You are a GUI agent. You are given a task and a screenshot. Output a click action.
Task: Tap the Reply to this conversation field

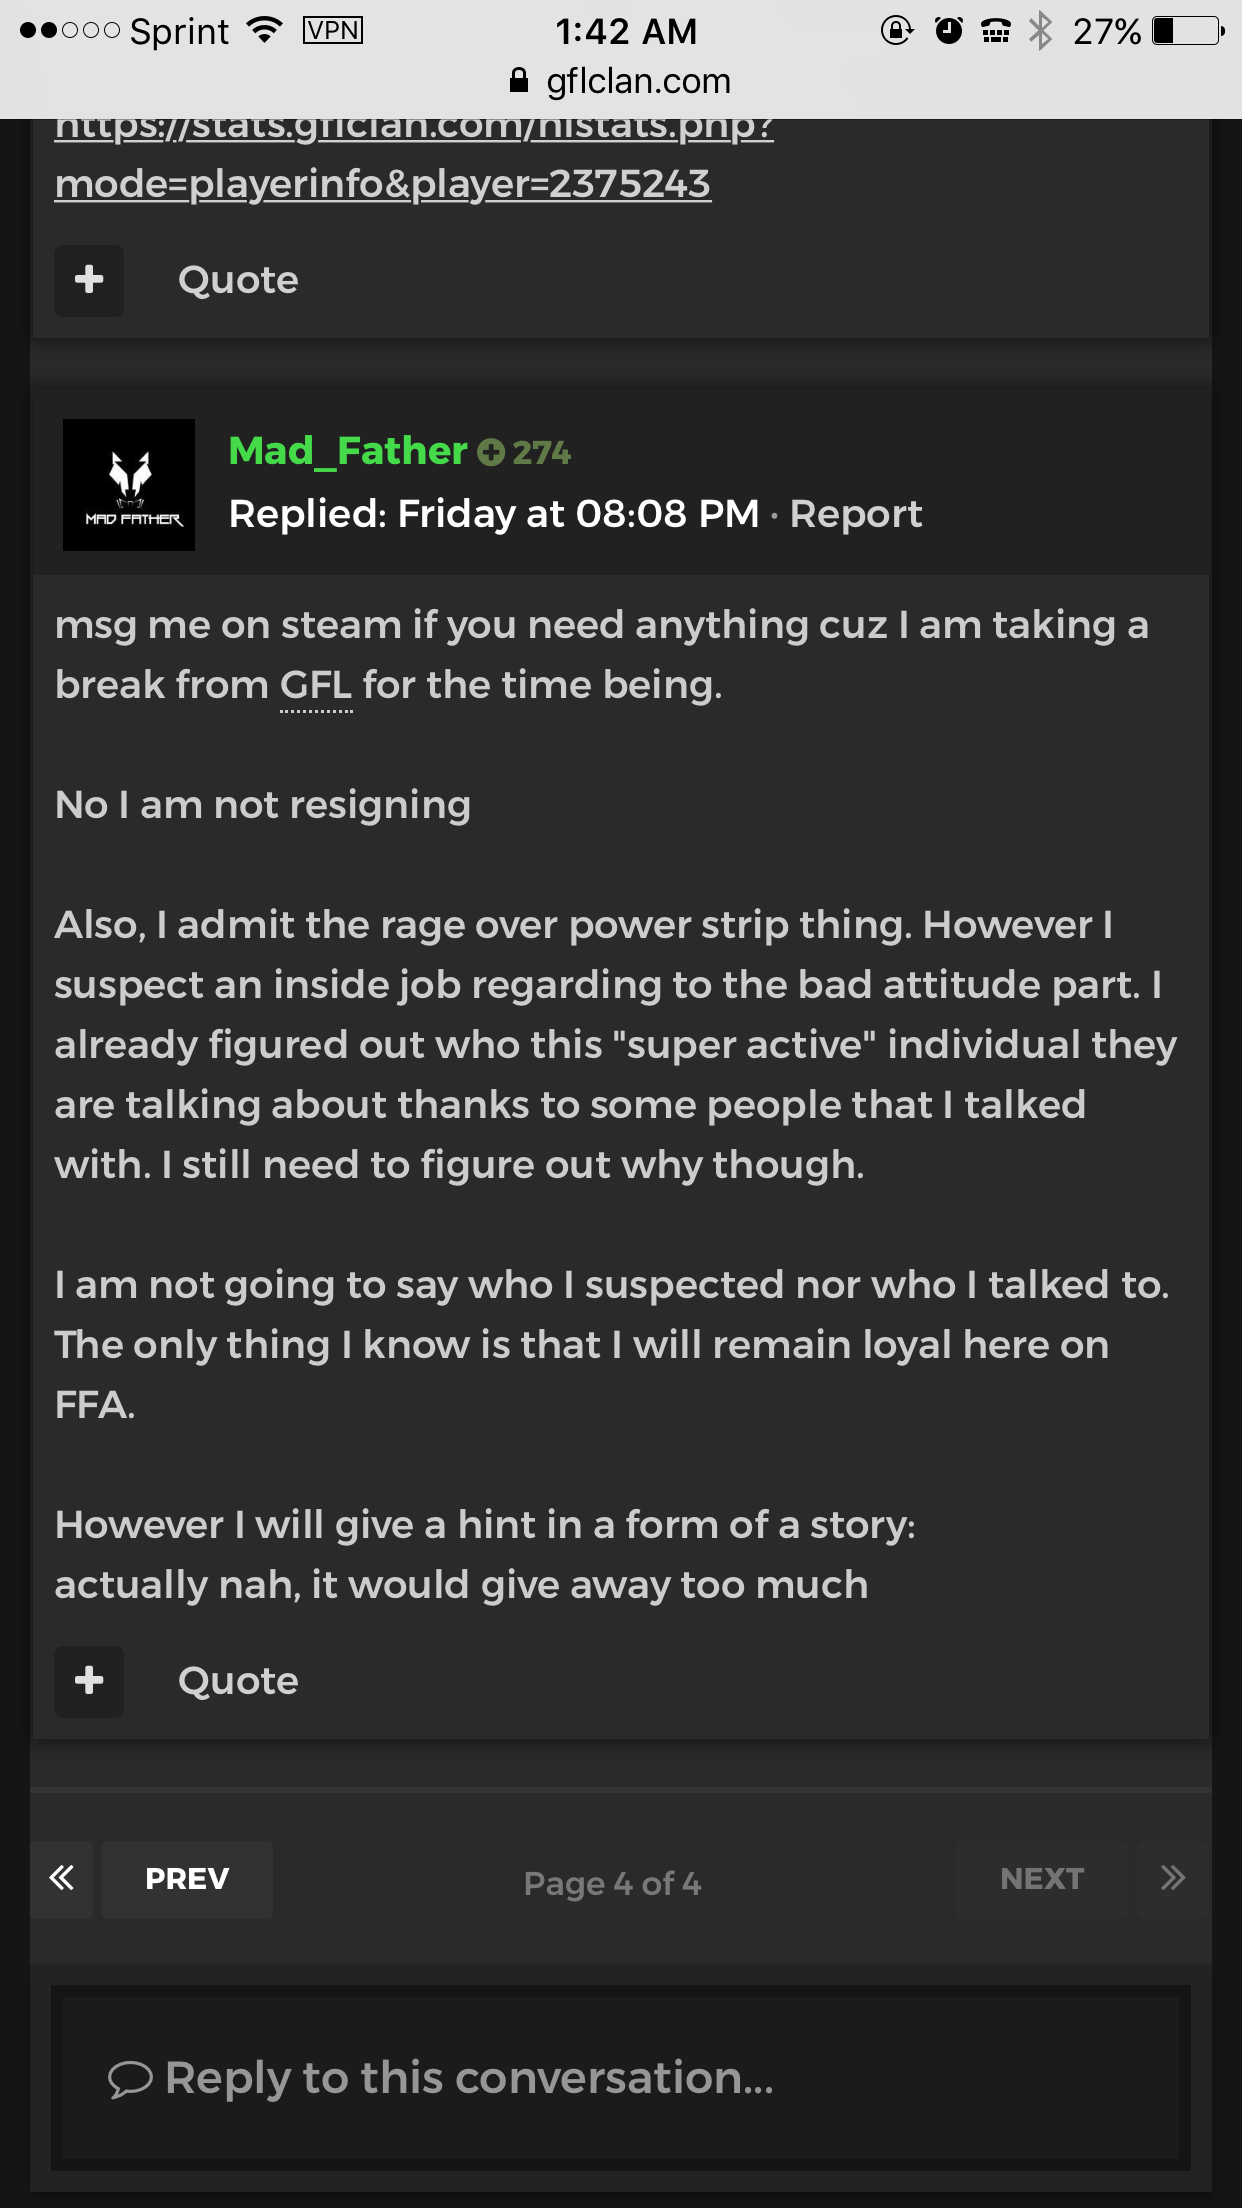click(620, 2078)
